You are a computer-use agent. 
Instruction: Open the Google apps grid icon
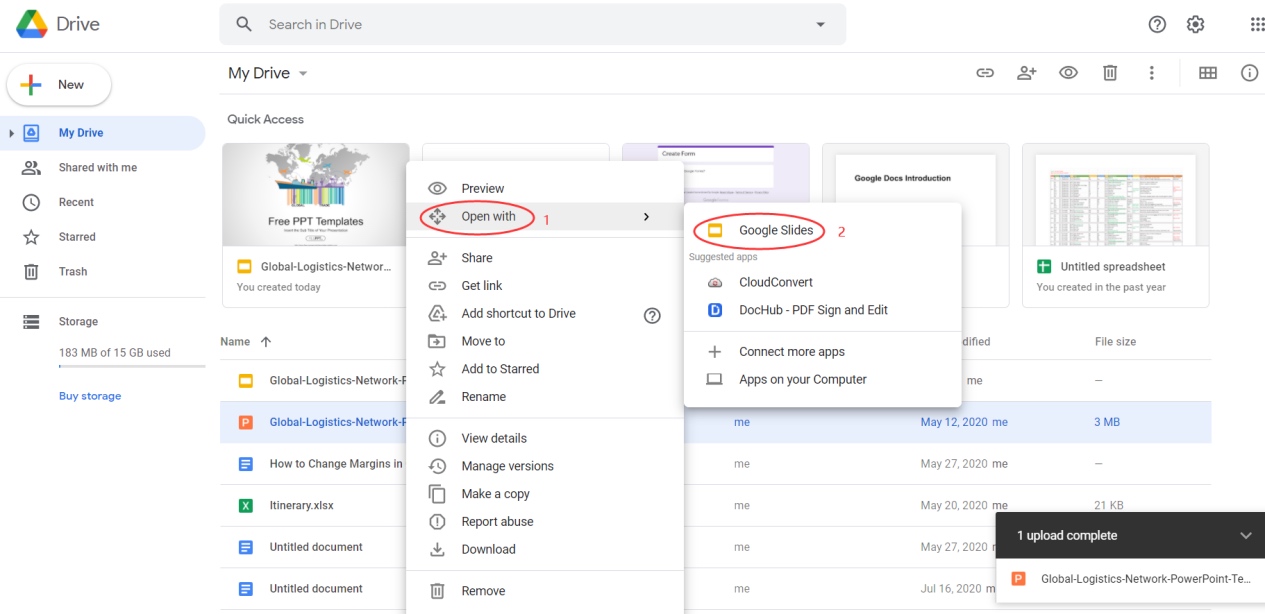pos(1257,25)
